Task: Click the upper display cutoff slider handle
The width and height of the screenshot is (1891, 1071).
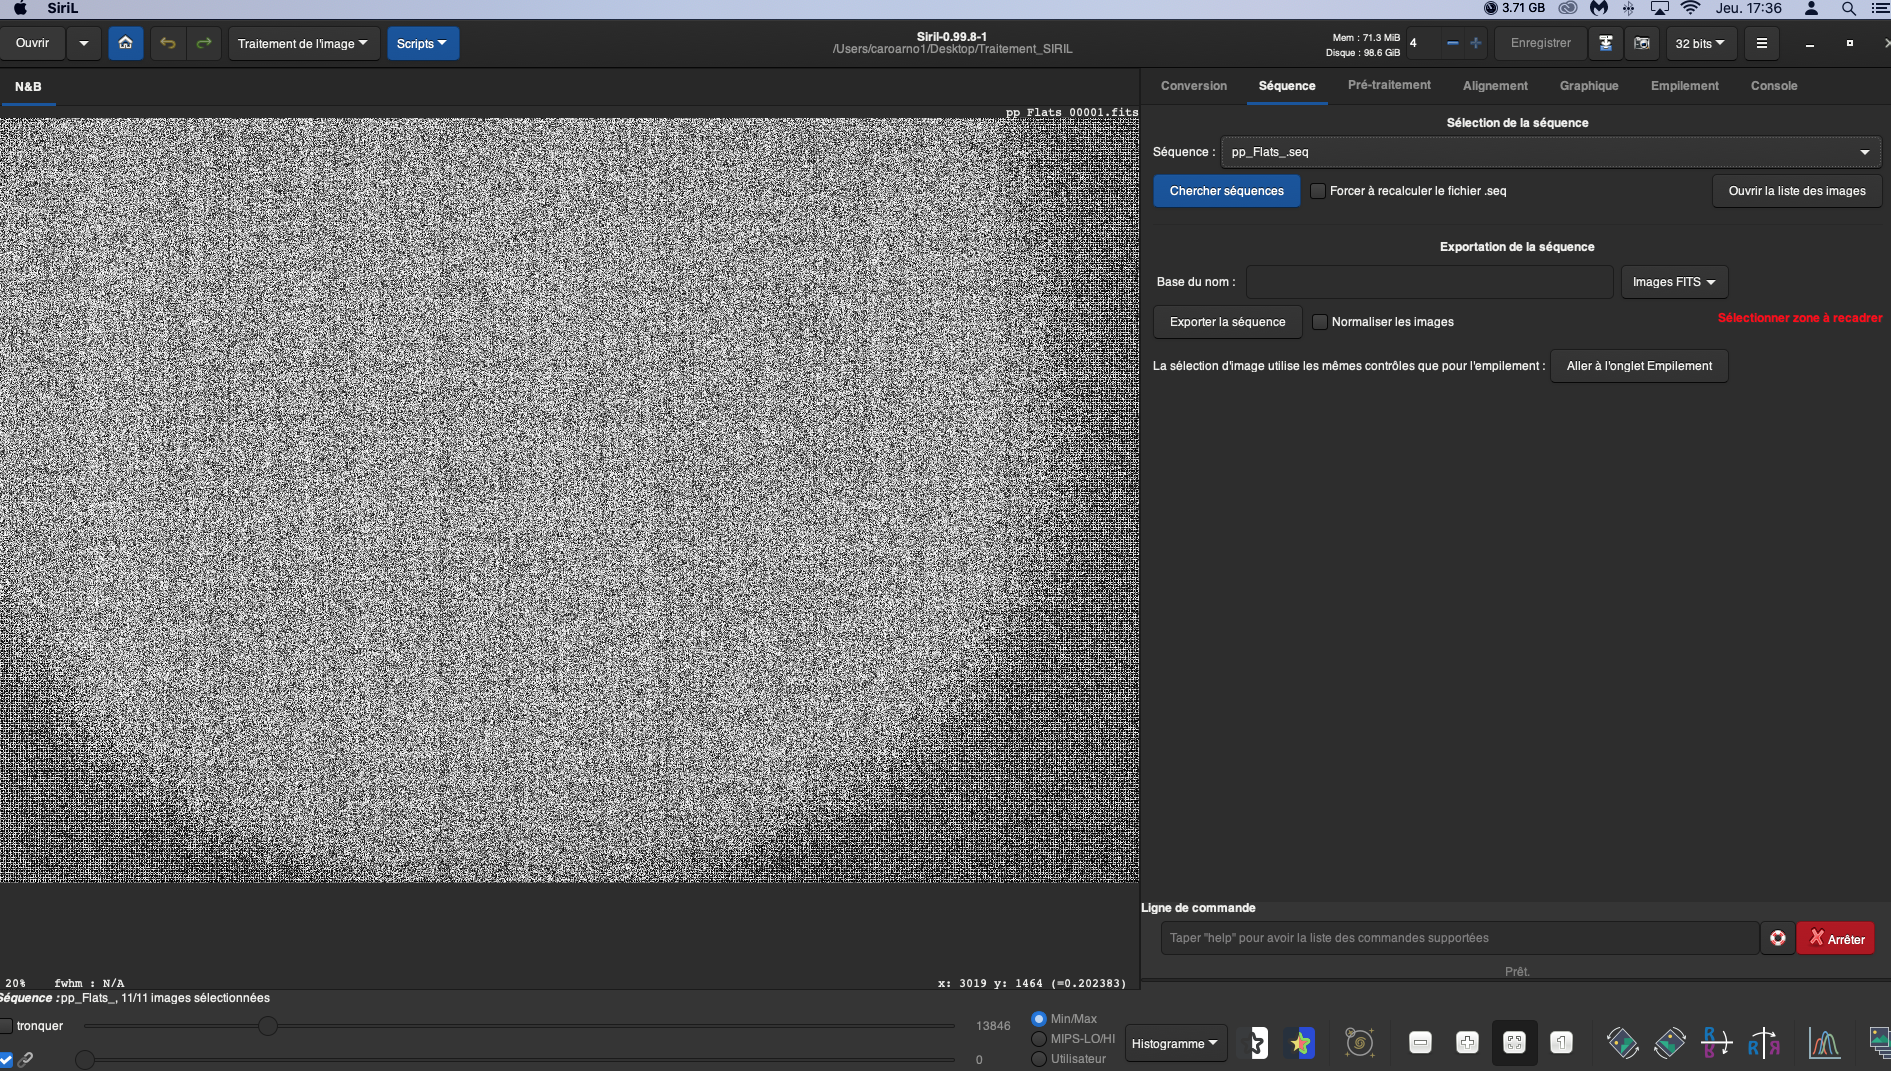Action: (267, 1026)
